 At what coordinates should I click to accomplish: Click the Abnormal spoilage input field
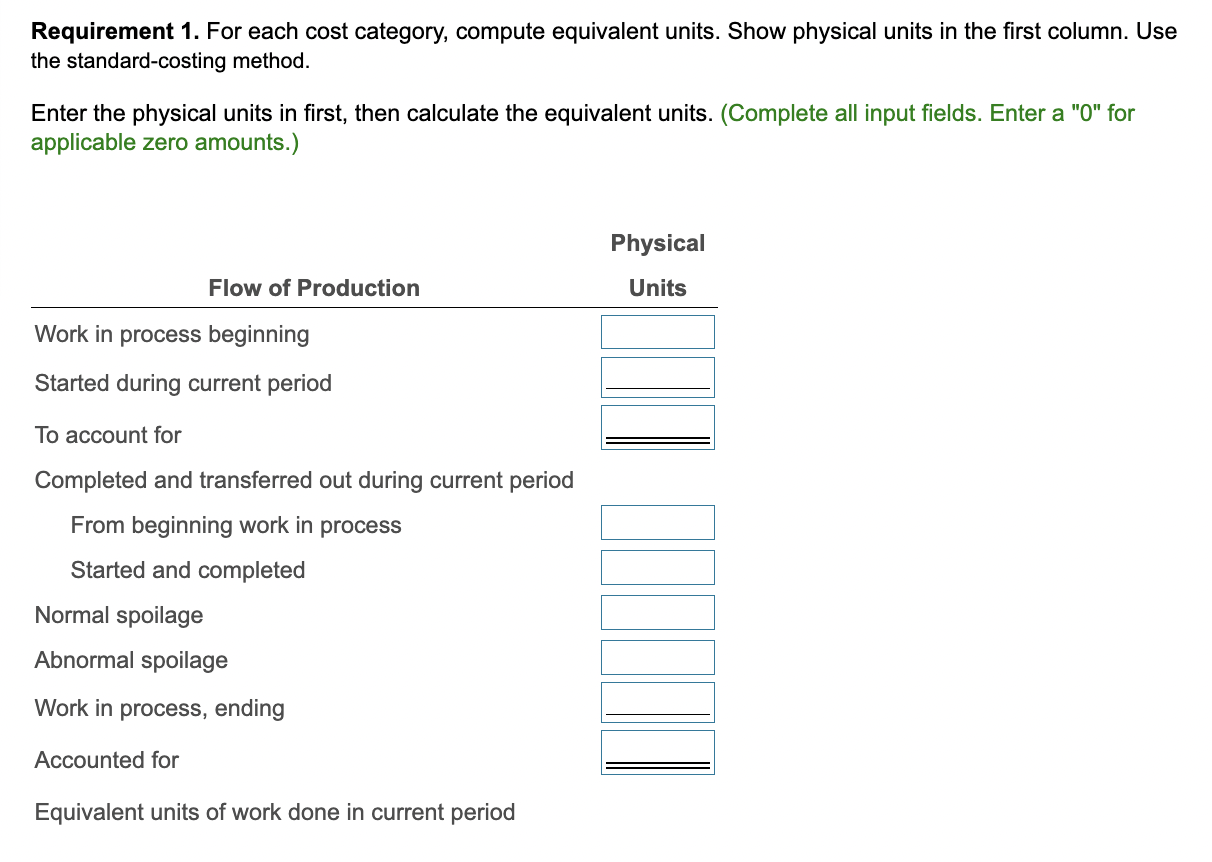[x=657, y=657]
